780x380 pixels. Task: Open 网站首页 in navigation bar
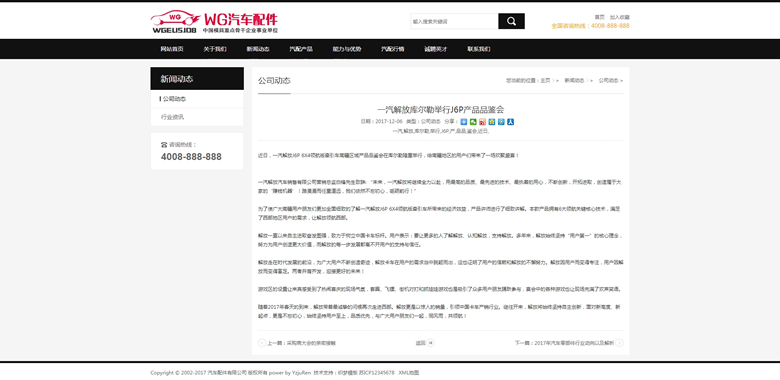[172, 49]
